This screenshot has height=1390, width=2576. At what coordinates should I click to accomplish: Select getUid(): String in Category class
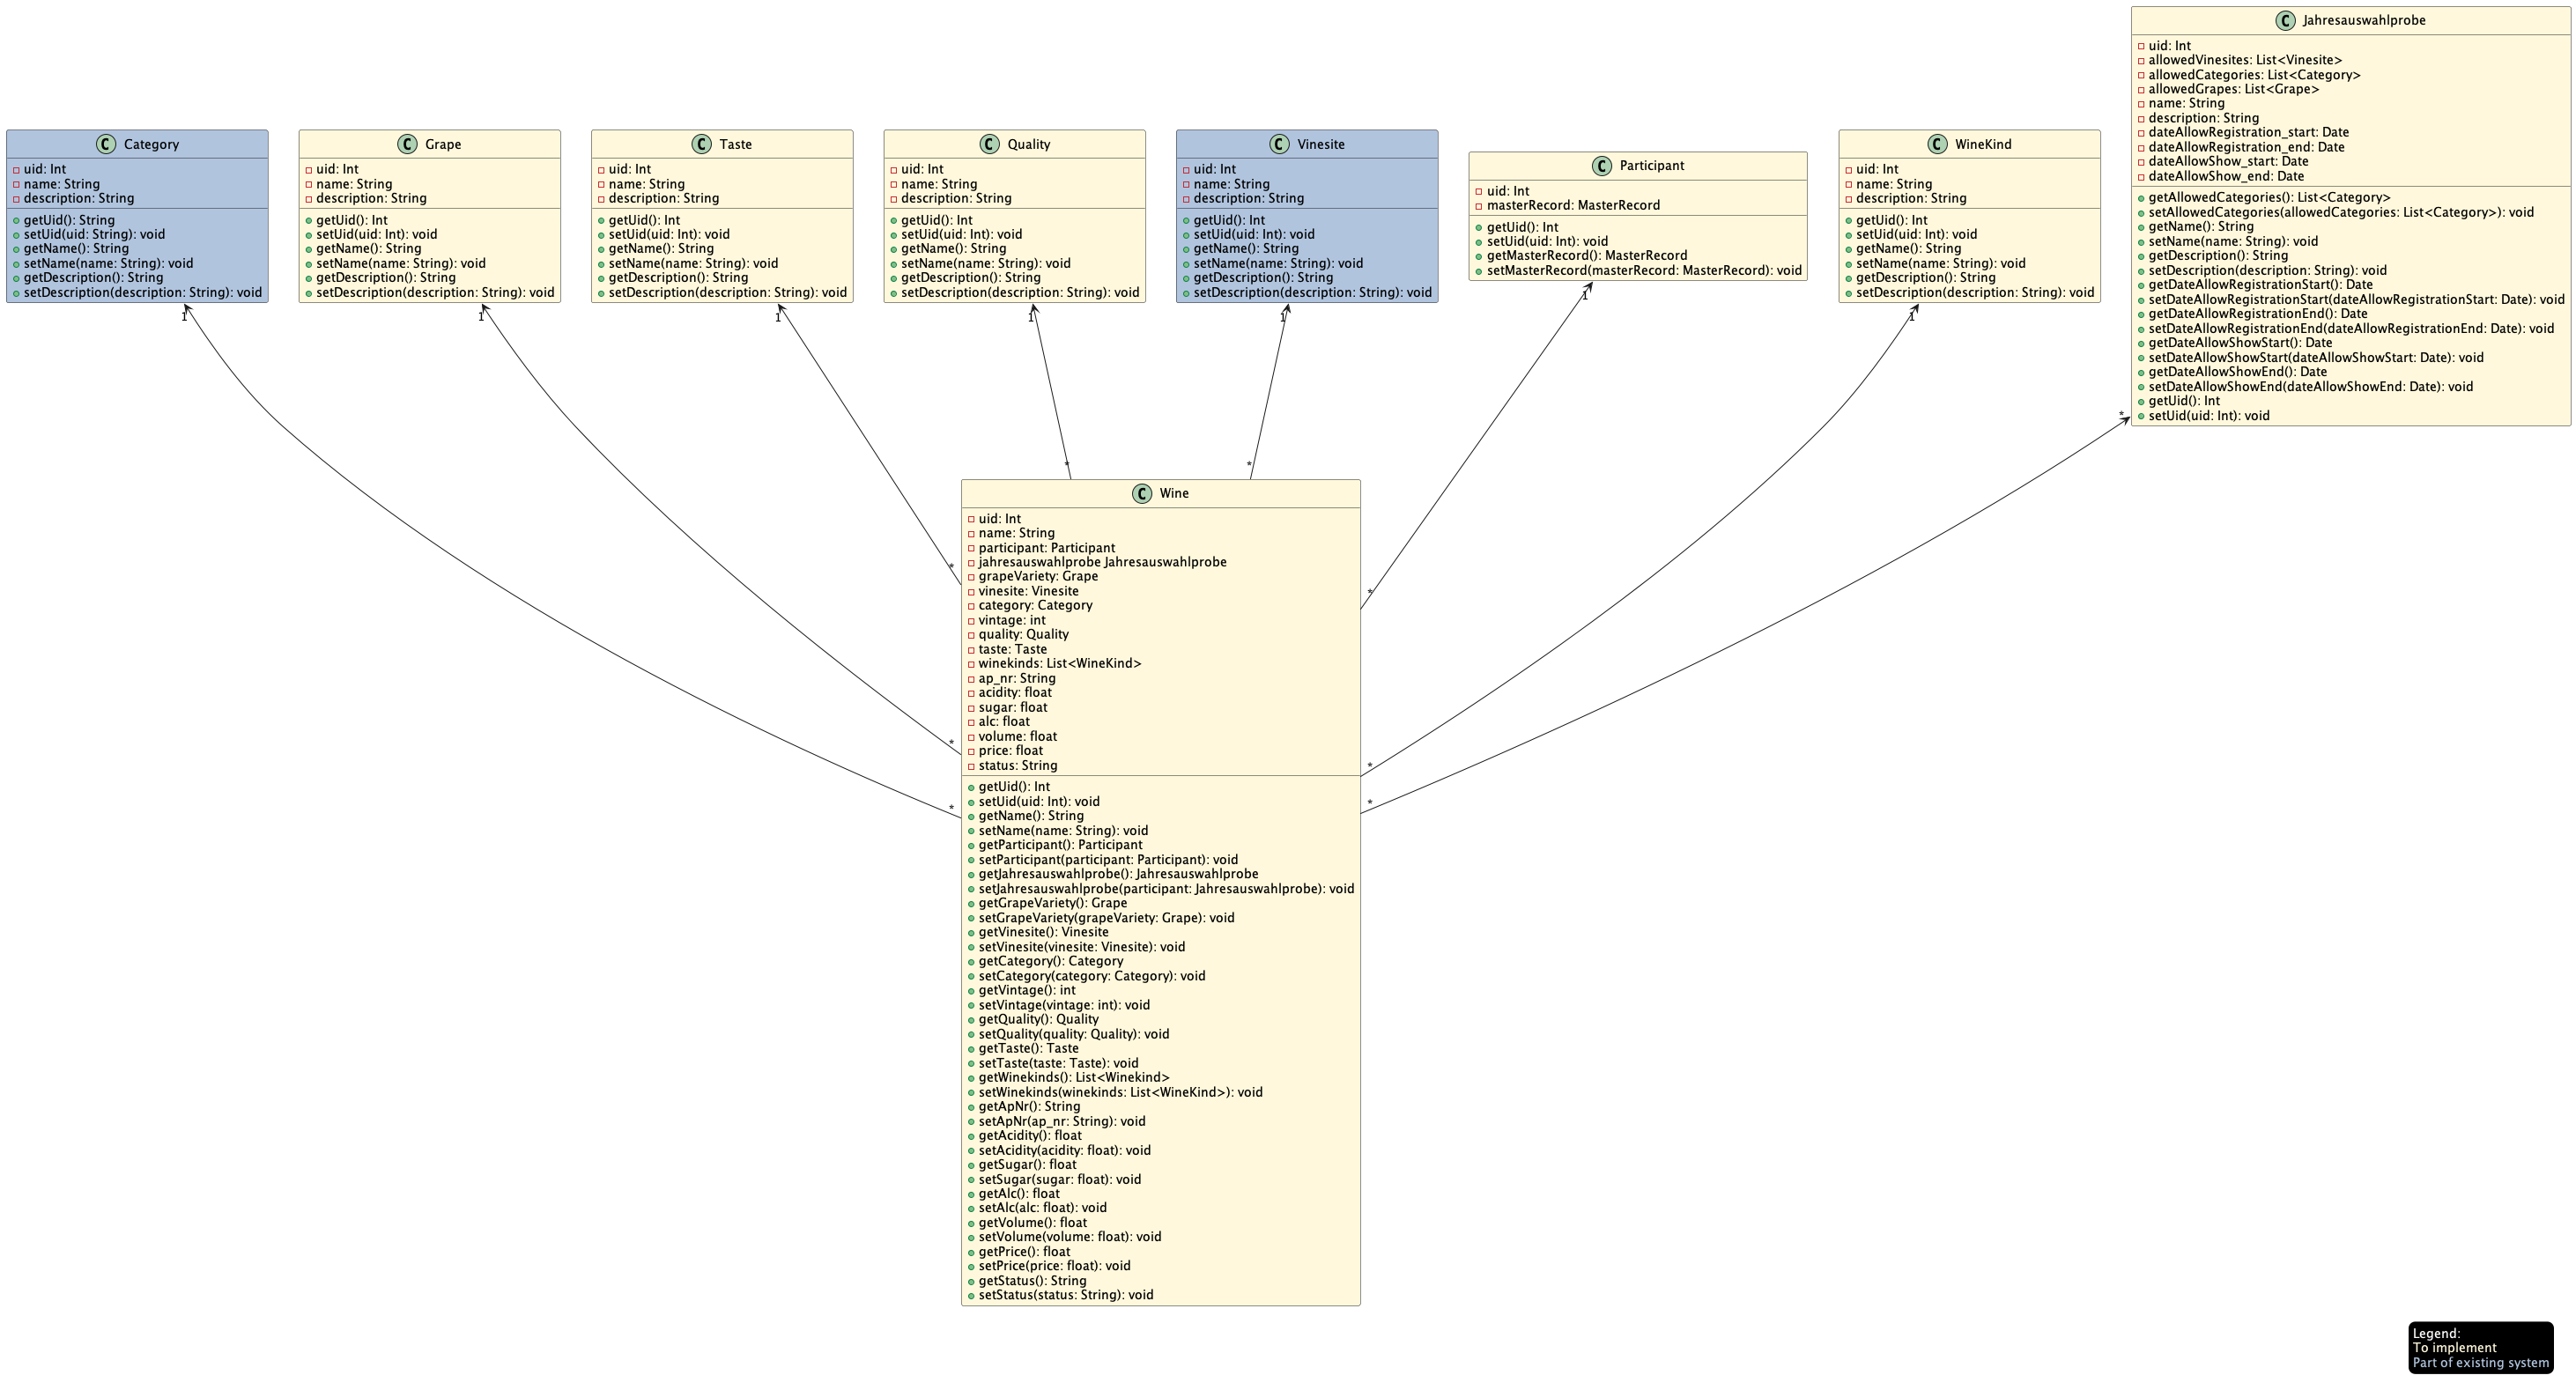click(69, 220)
